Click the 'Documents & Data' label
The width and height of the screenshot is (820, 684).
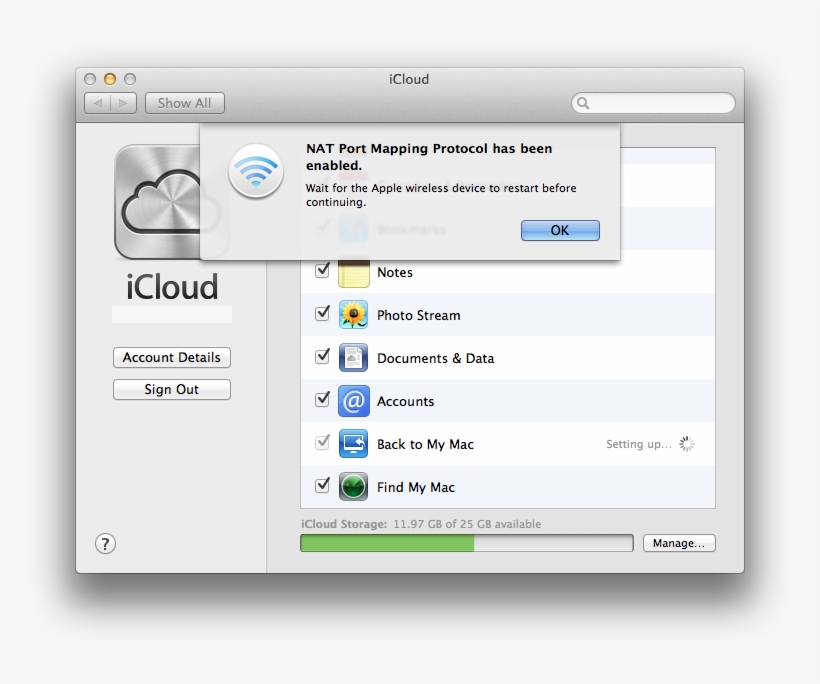436,358
